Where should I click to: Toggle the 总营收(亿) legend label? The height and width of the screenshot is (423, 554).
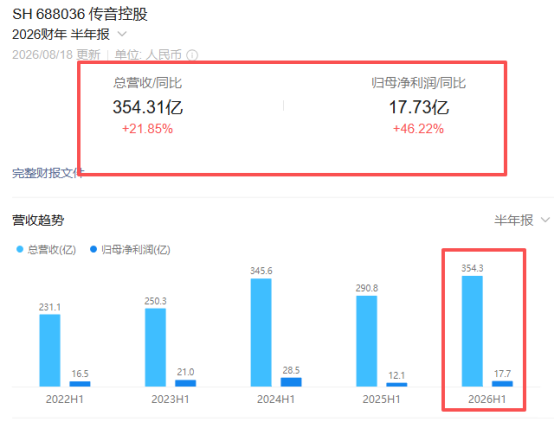tap(52, 250)
